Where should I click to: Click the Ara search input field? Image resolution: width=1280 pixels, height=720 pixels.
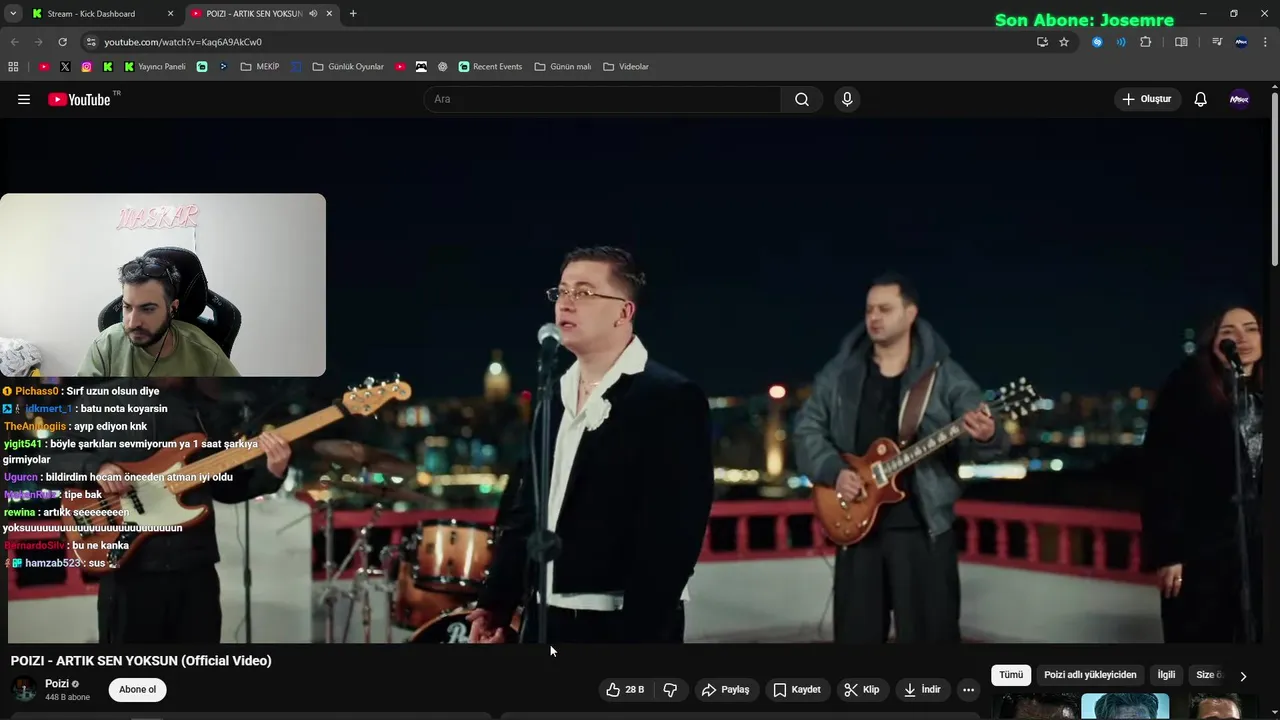(603, 99)
